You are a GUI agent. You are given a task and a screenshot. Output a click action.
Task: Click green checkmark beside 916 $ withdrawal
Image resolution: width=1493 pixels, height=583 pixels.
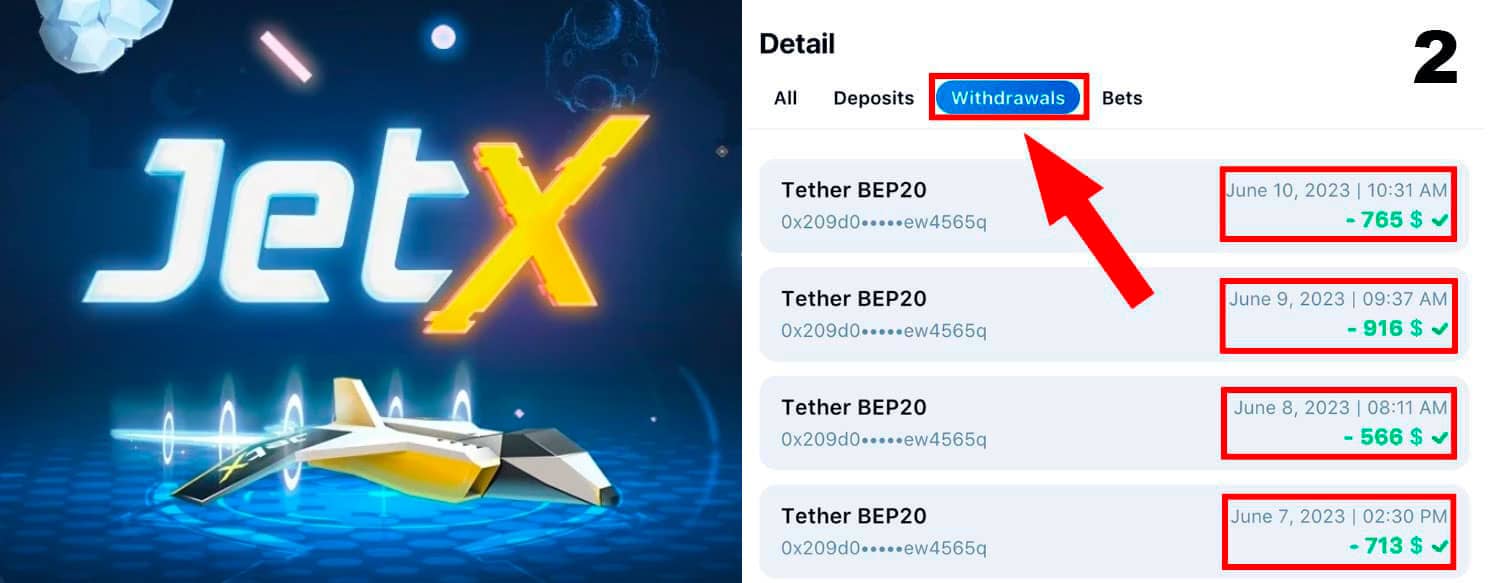1440,329
